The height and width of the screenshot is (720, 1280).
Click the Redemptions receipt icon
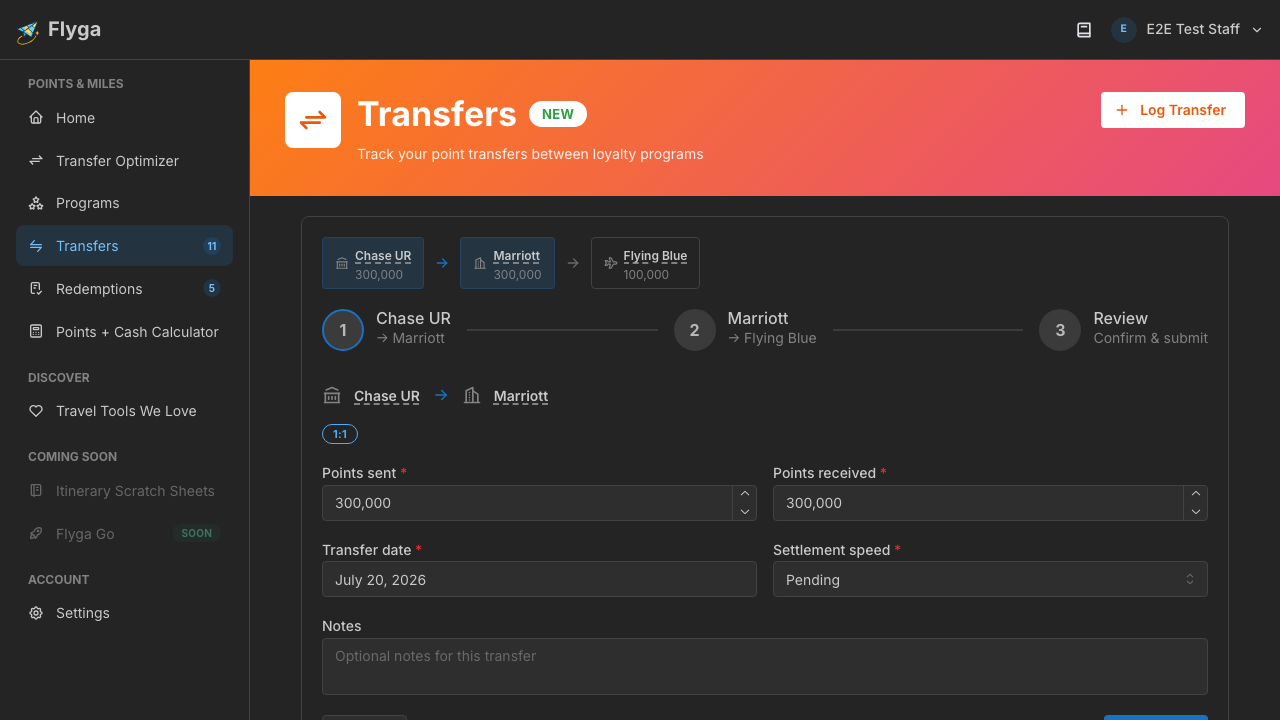(36, 289)
